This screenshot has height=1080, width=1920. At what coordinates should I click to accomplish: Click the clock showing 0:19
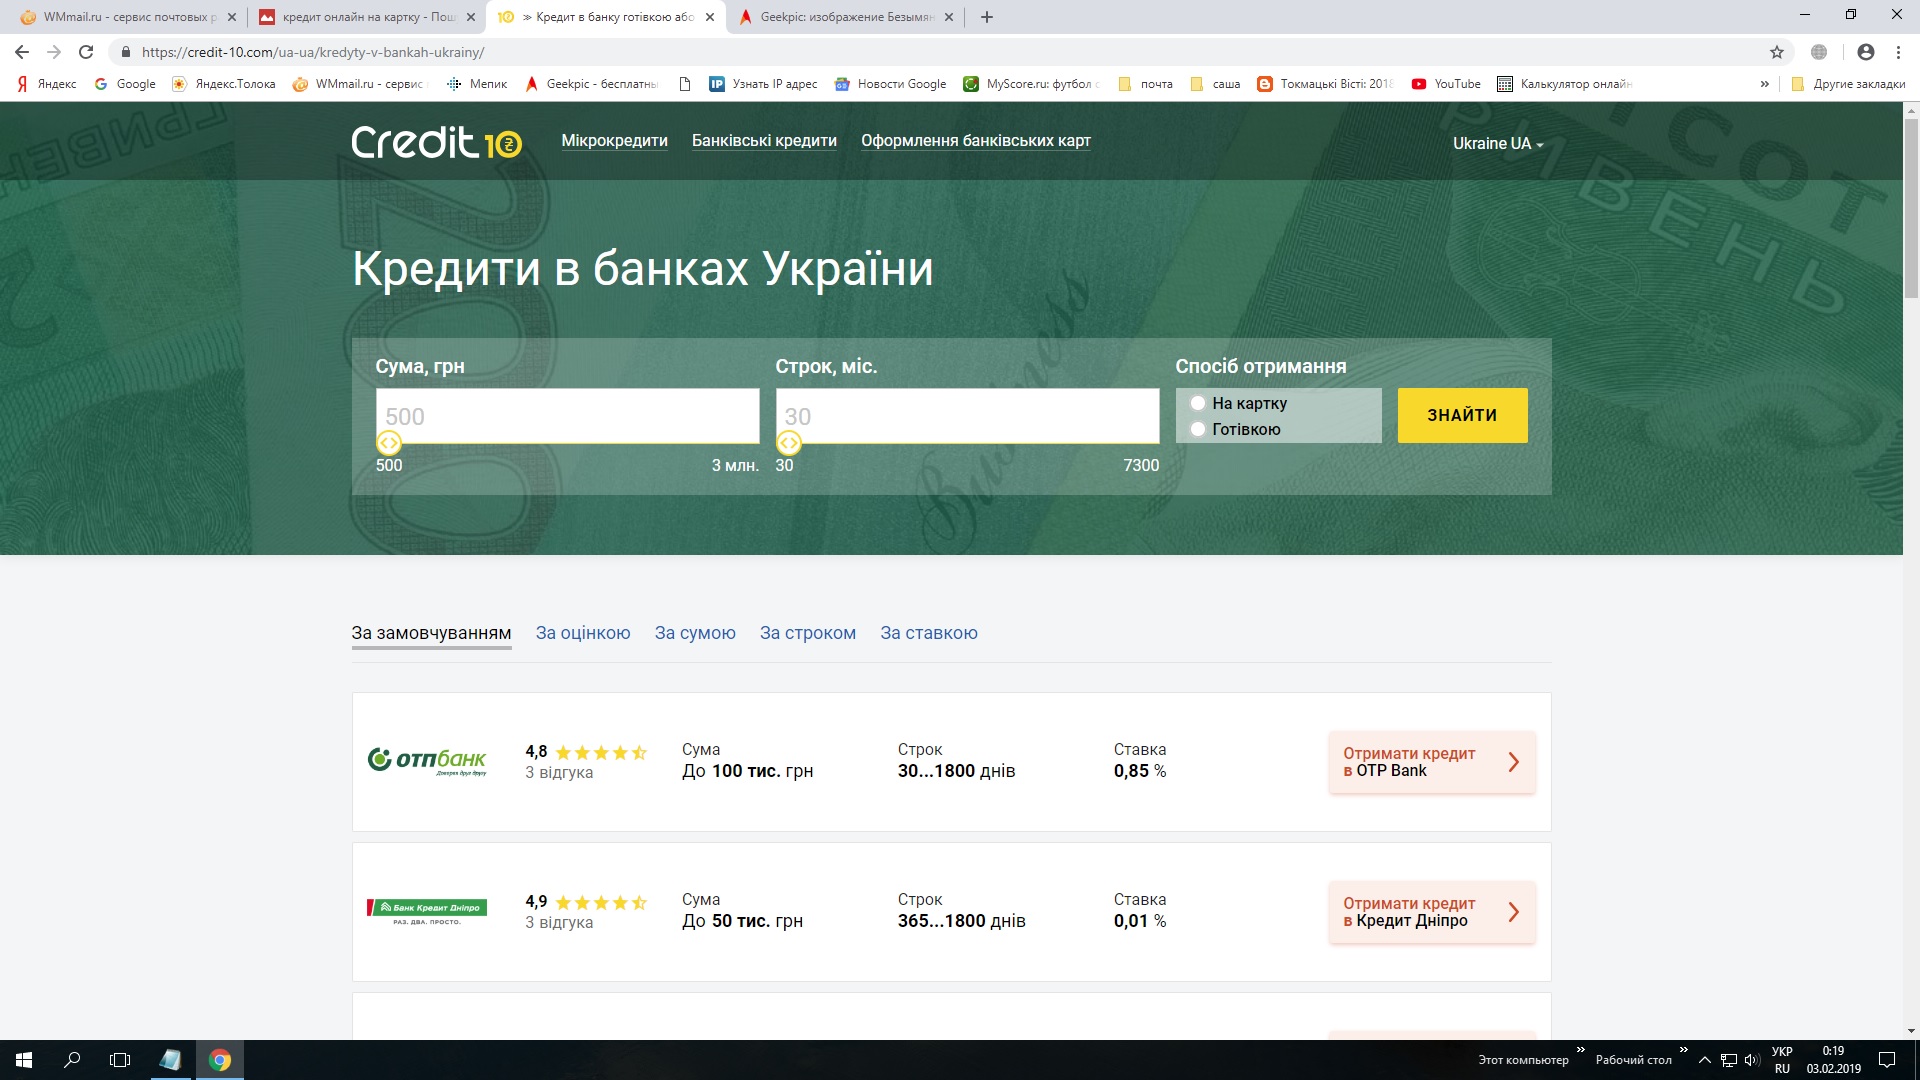pyautogui.click(x=1833, y=1051)
